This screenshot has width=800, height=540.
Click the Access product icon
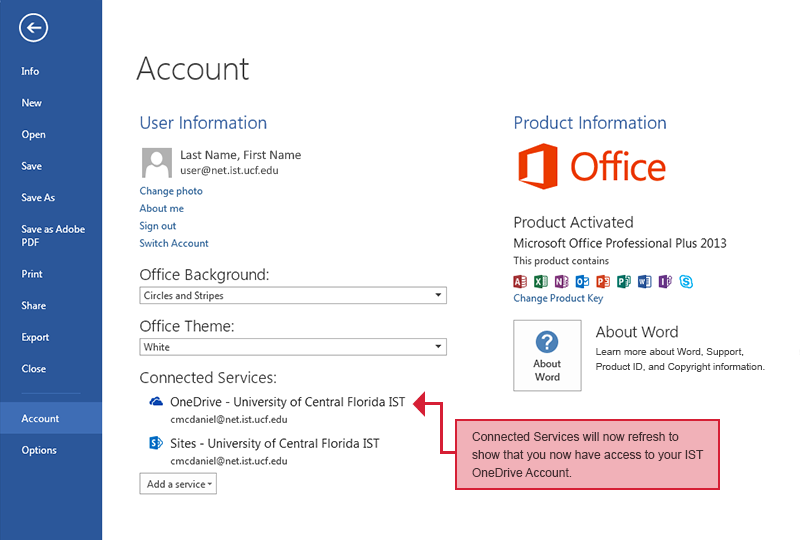click(520, 281)
